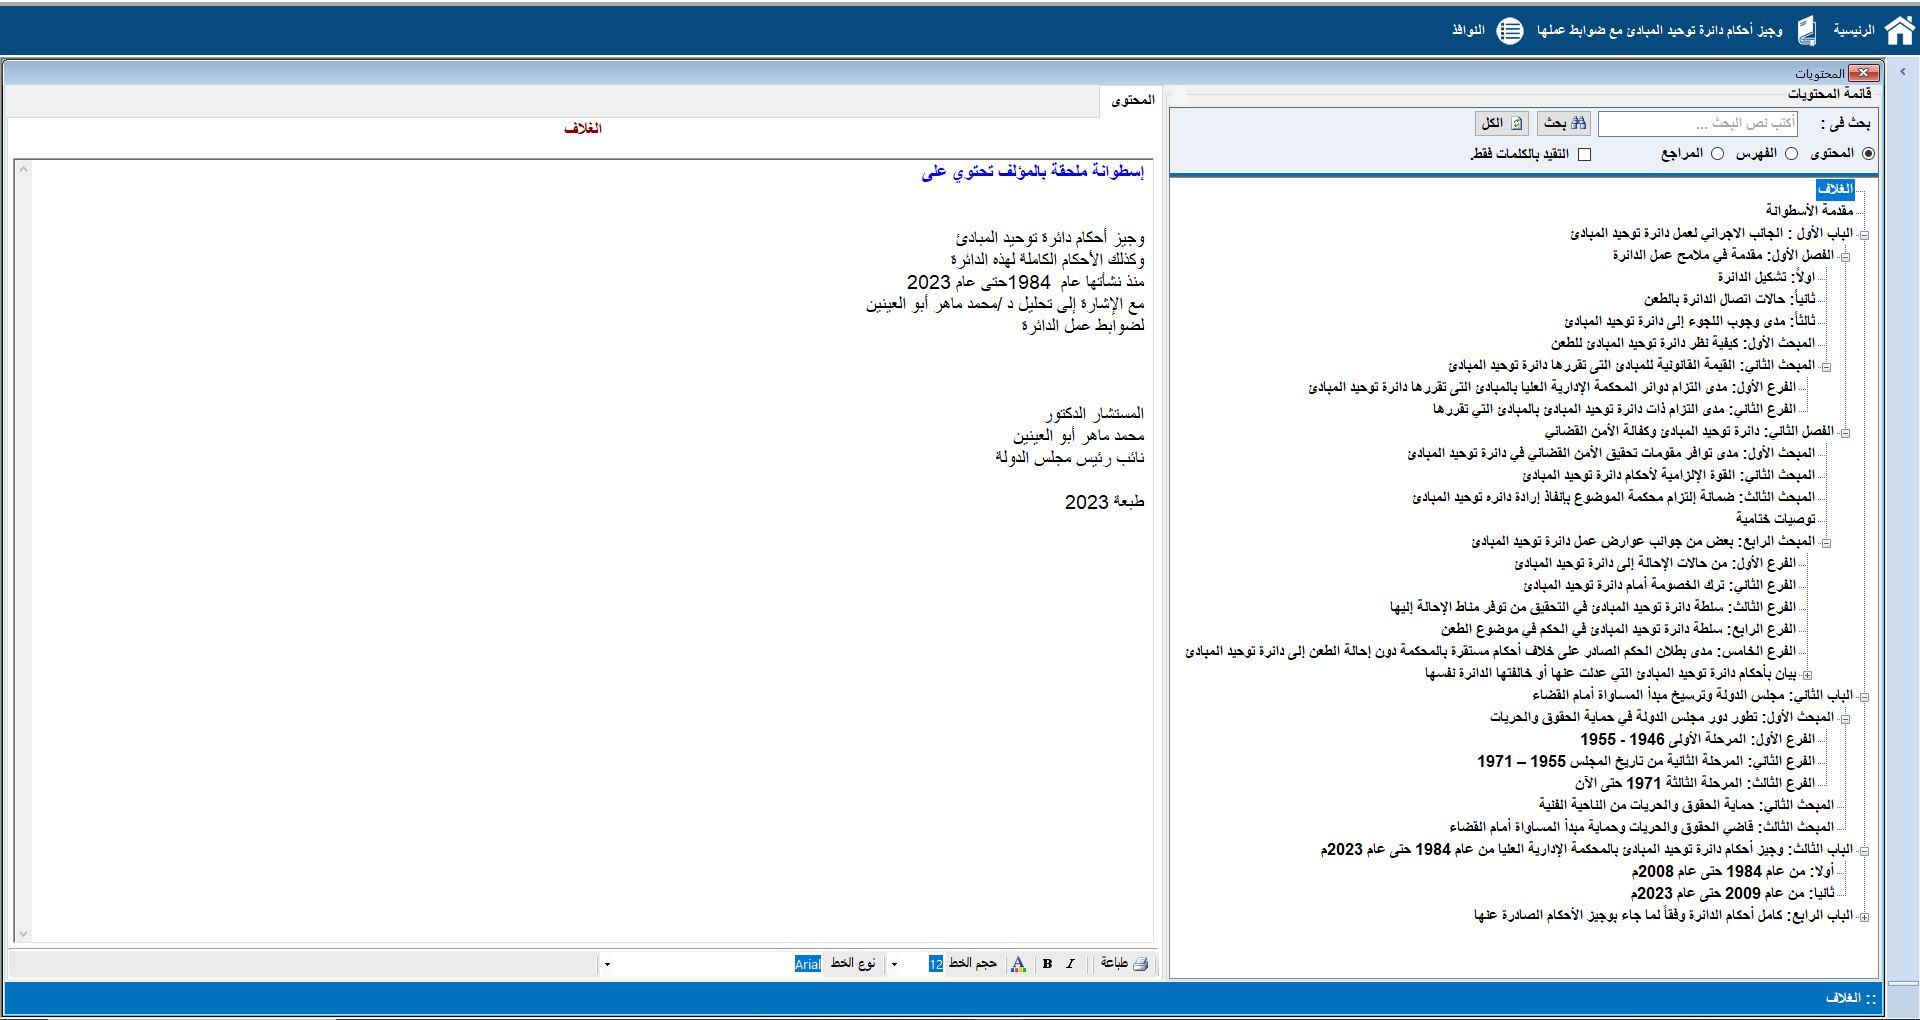Click the بحث search button with binoculars
This screenshot has height=1020, width=1920.
[1564, 123]
